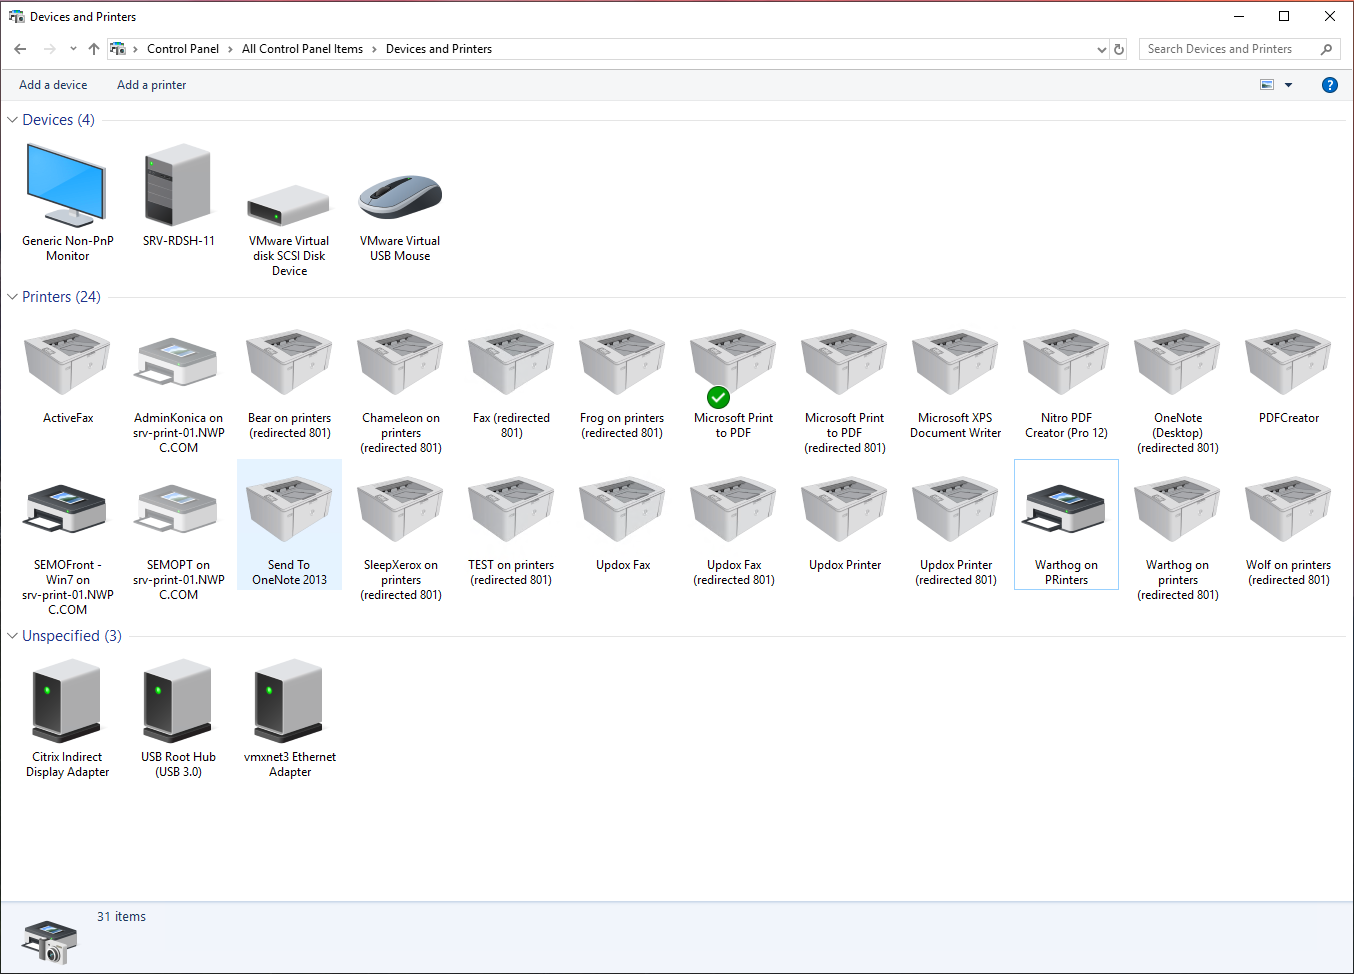Click Add a printer
Viewport: 1354px width, 974px height.
pos(151,85)
